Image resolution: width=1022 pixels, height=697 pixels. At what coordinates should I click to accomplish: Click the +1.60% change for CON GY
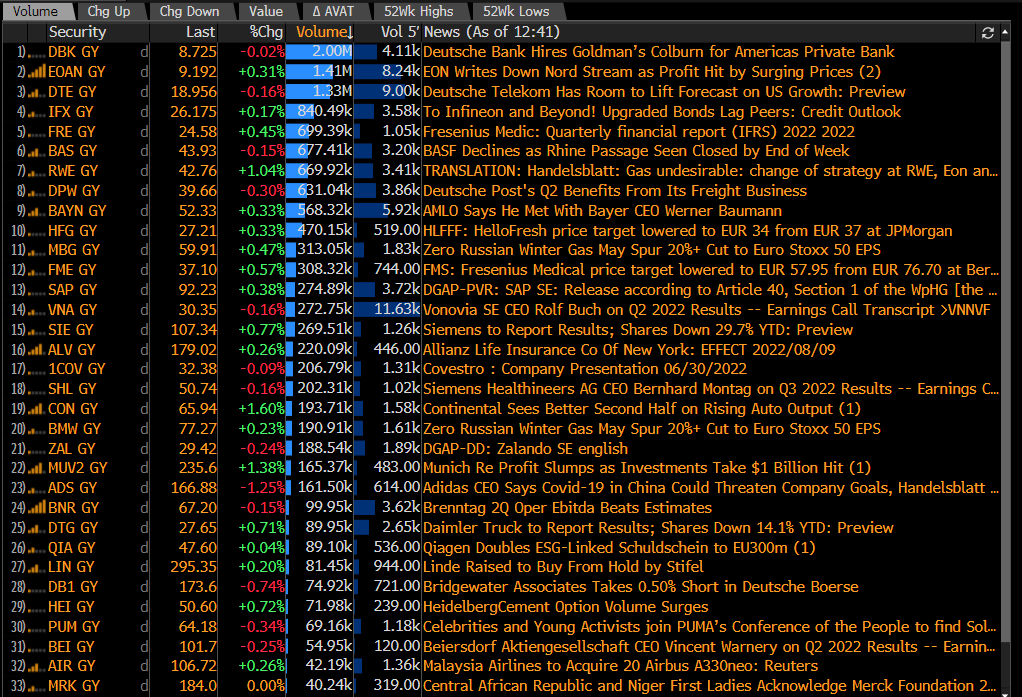tap(261, 409)
